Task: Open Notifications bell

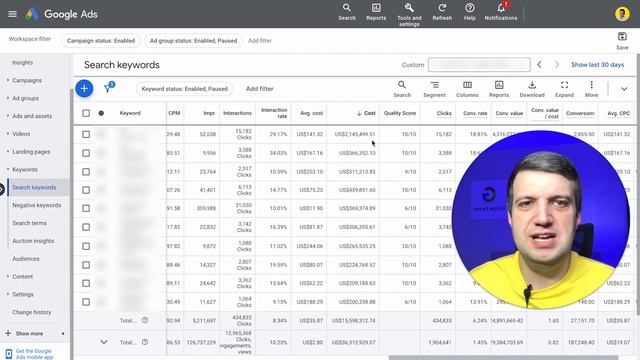Action: tap(501, 12)
